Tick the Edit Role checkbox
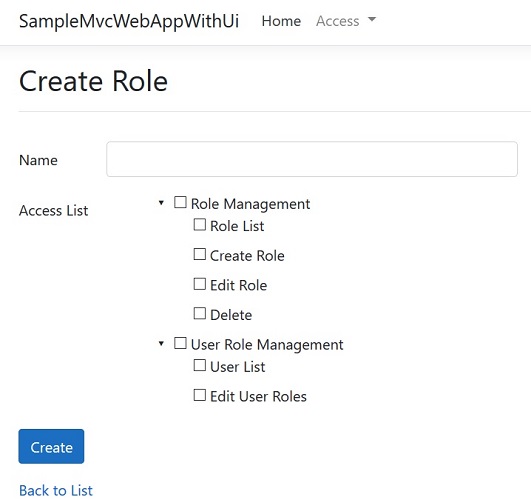Viewport: 531px width, 500px height. [199, 284]
